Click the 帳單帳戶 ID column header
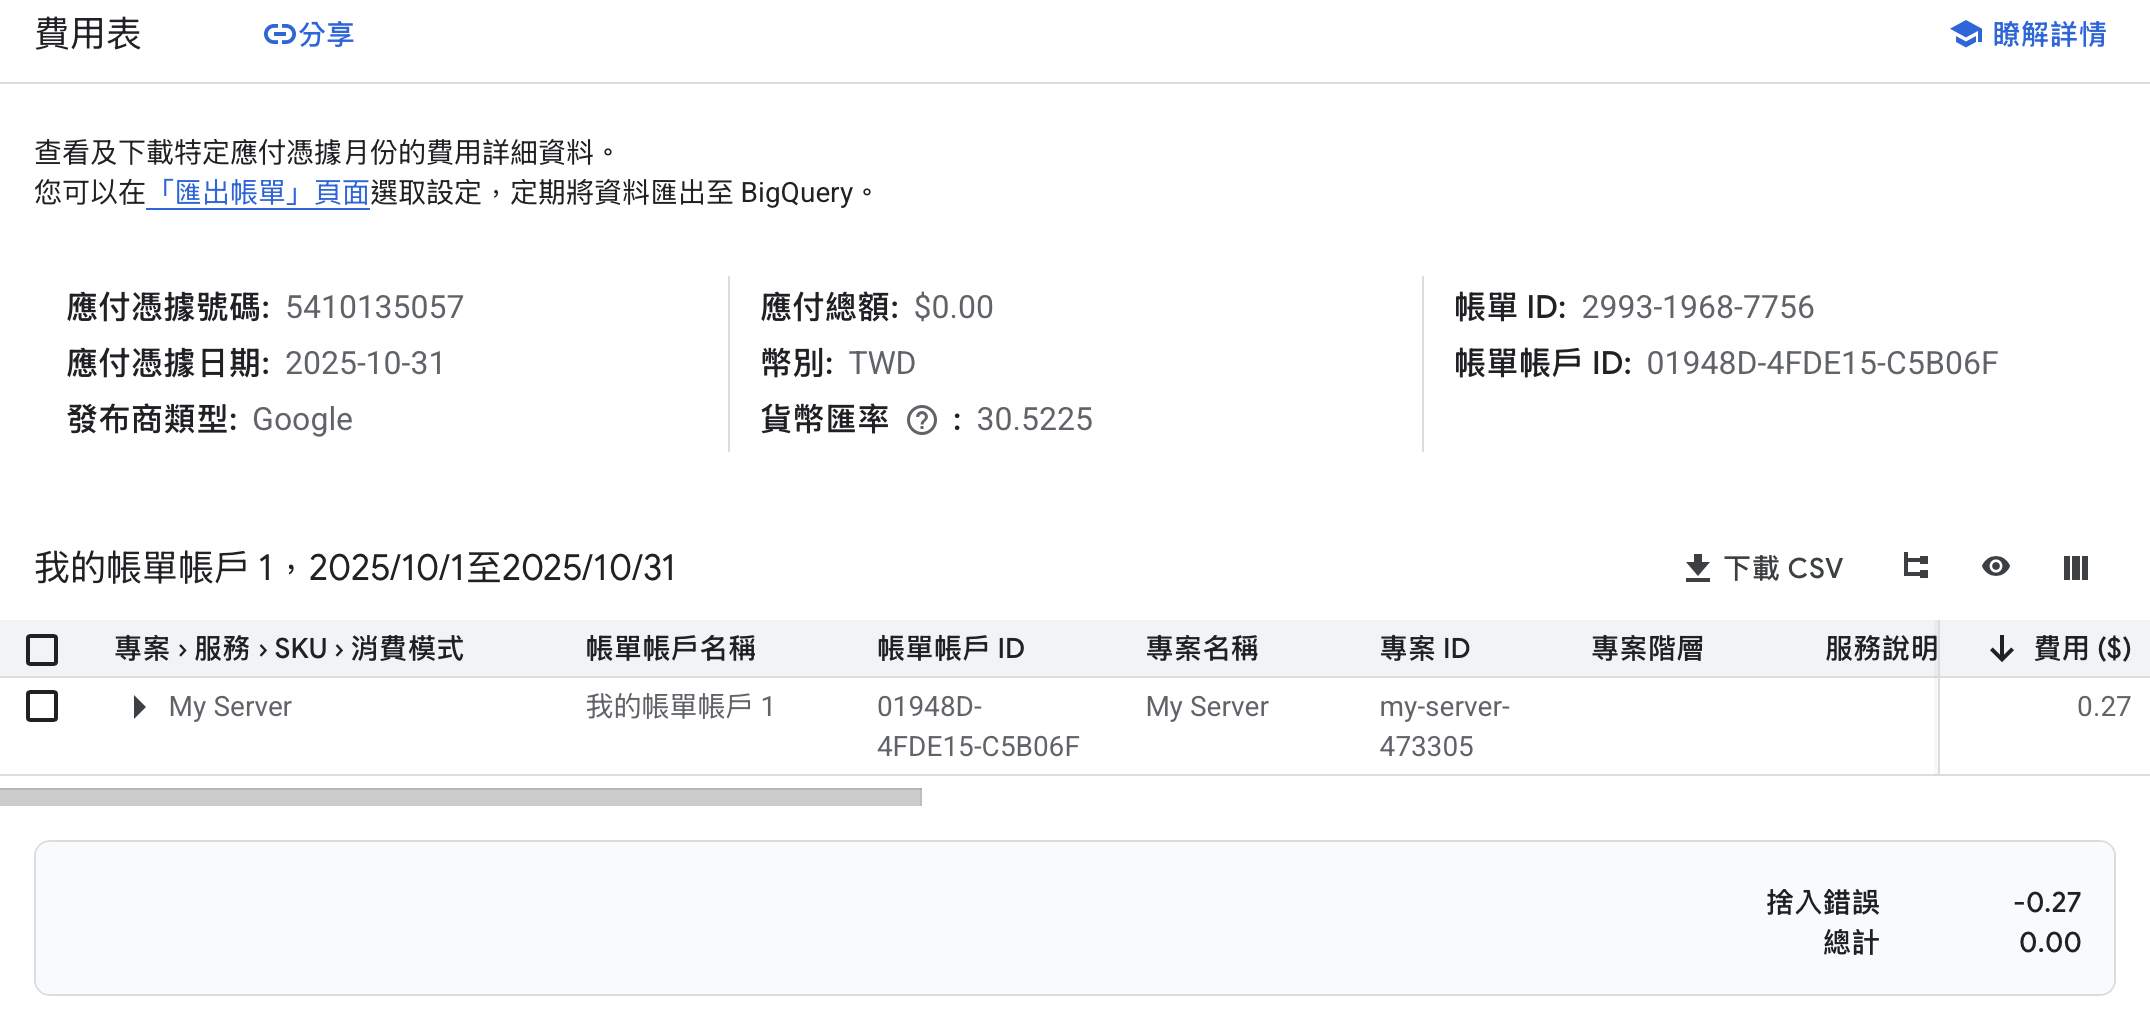2150x1014 pixels. pyautogui.click(x=950, y=649)
